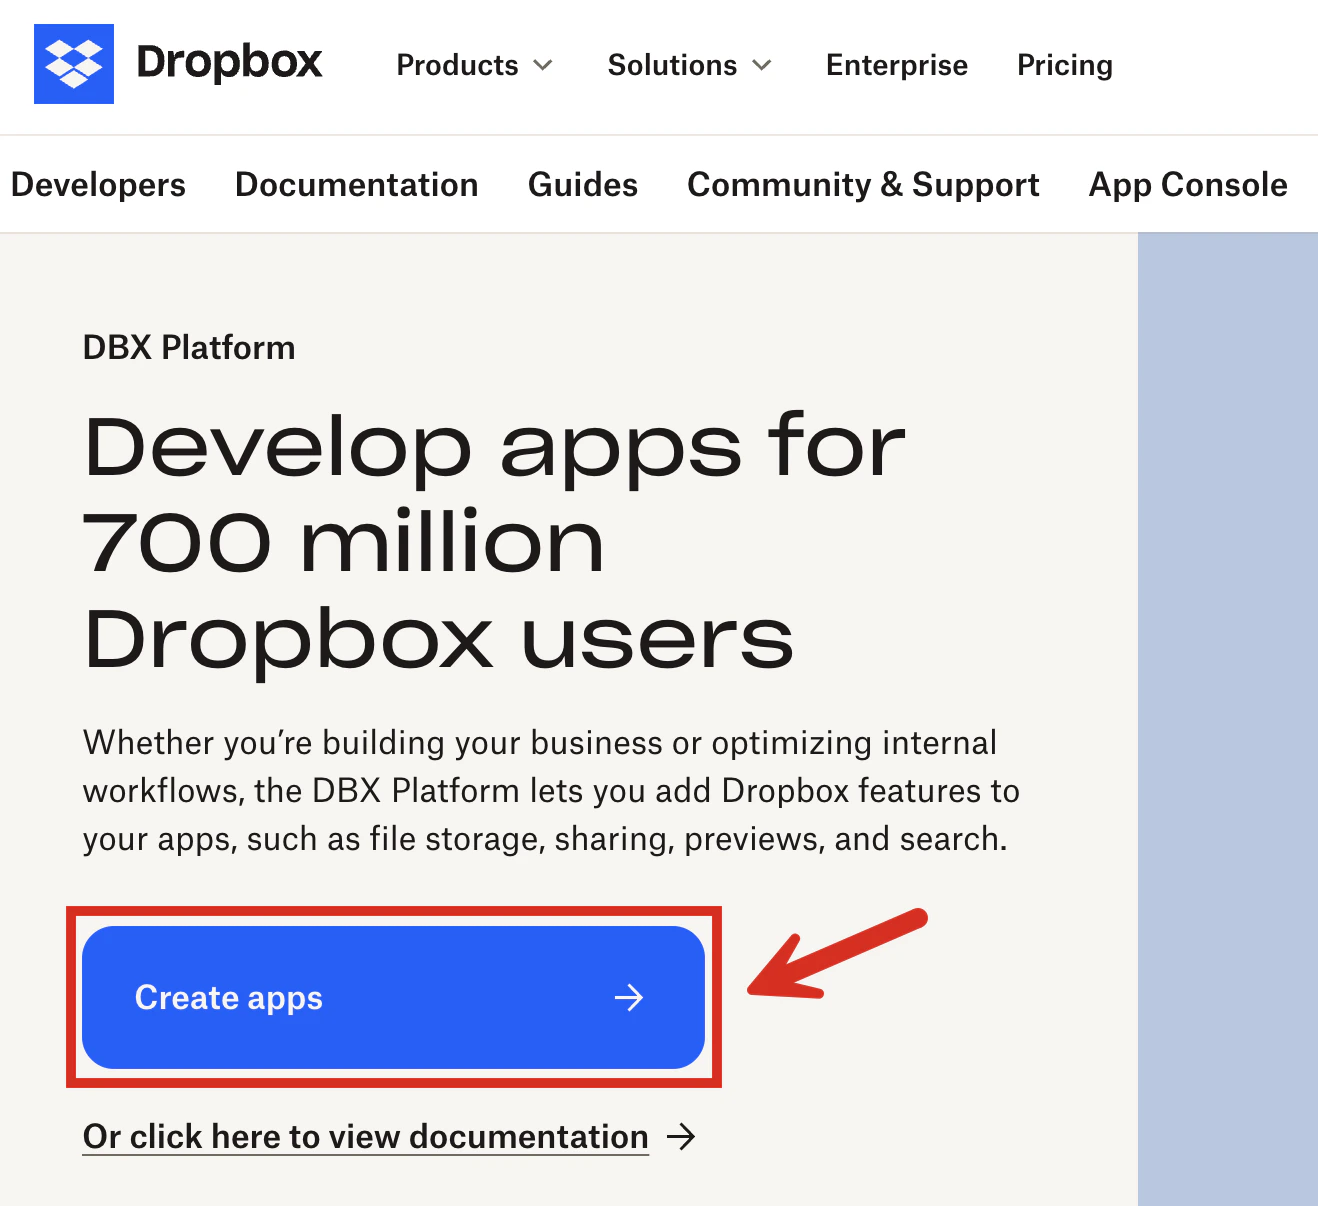Click the Dropbox logo icon

coord(73,63)
